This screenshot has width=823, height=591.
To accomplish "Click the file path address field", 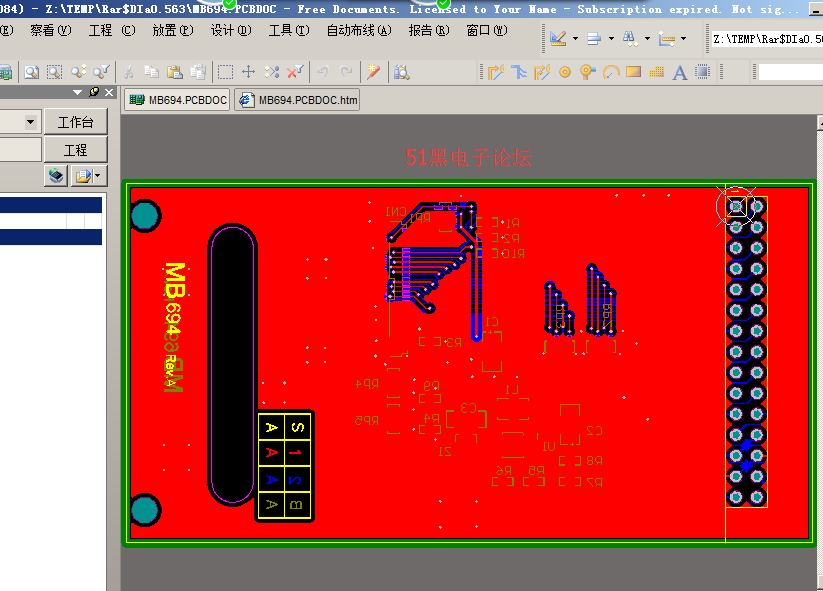I will pyautogui.click(x=767, y=38).
